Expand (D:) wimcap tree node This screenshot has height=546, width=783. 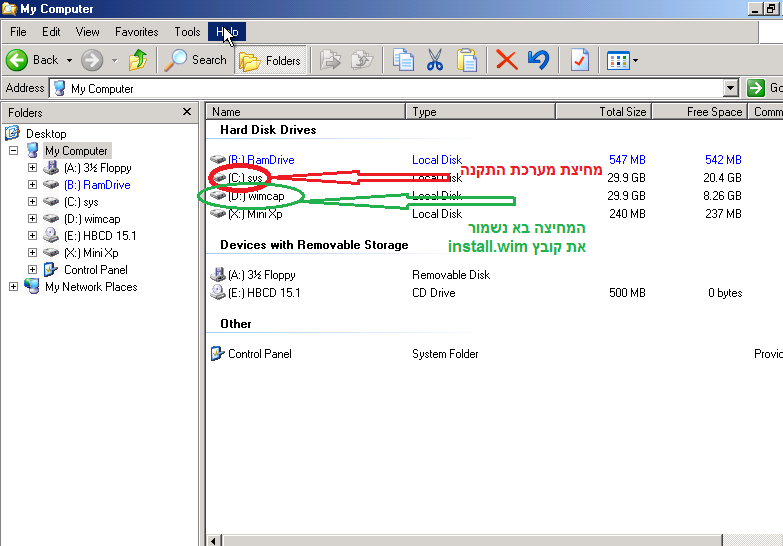click(x=32, y=218)
